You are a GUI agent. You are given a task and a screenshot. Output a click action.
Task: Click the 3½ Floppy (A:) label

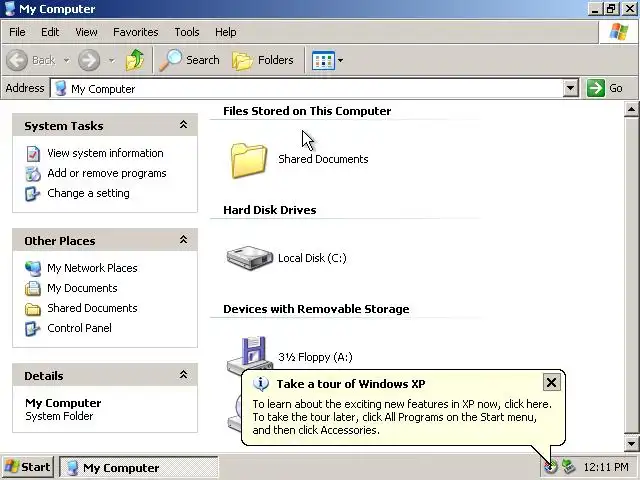(x=315, y=357)
